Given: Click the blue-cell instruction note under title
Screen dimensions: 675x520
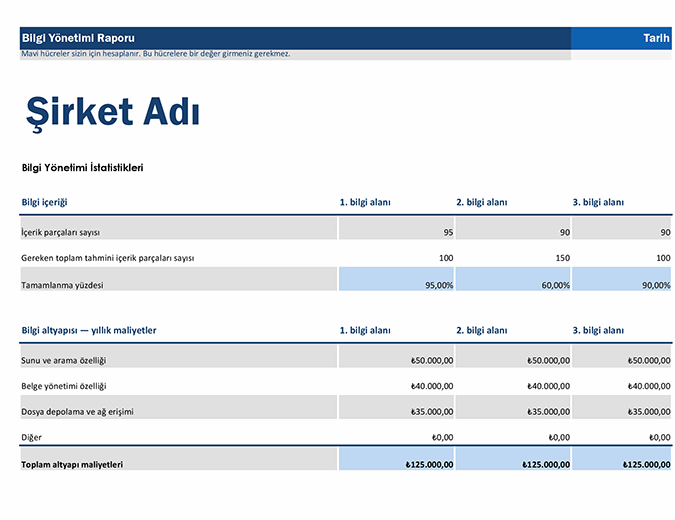Looking at the screenshot, I should [156, 54].
